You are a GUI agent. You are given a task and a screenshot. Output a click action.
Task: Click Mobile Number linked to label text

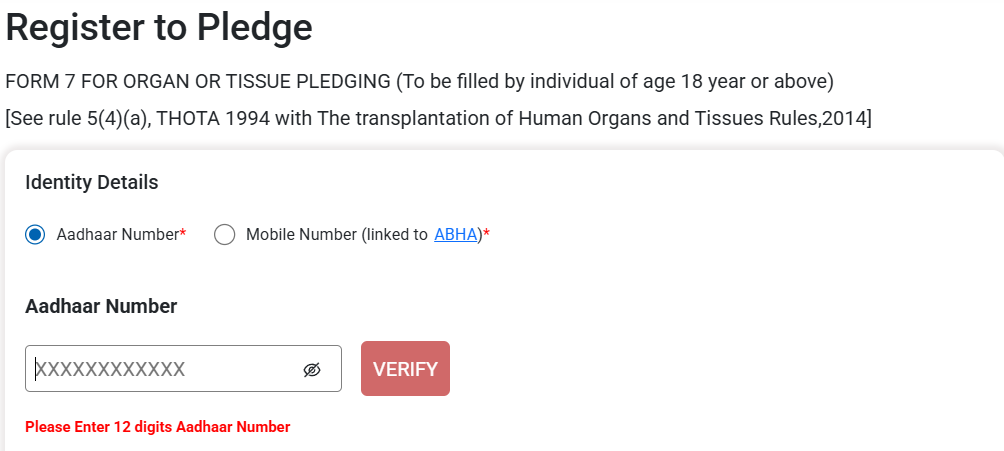click(336, 234)
